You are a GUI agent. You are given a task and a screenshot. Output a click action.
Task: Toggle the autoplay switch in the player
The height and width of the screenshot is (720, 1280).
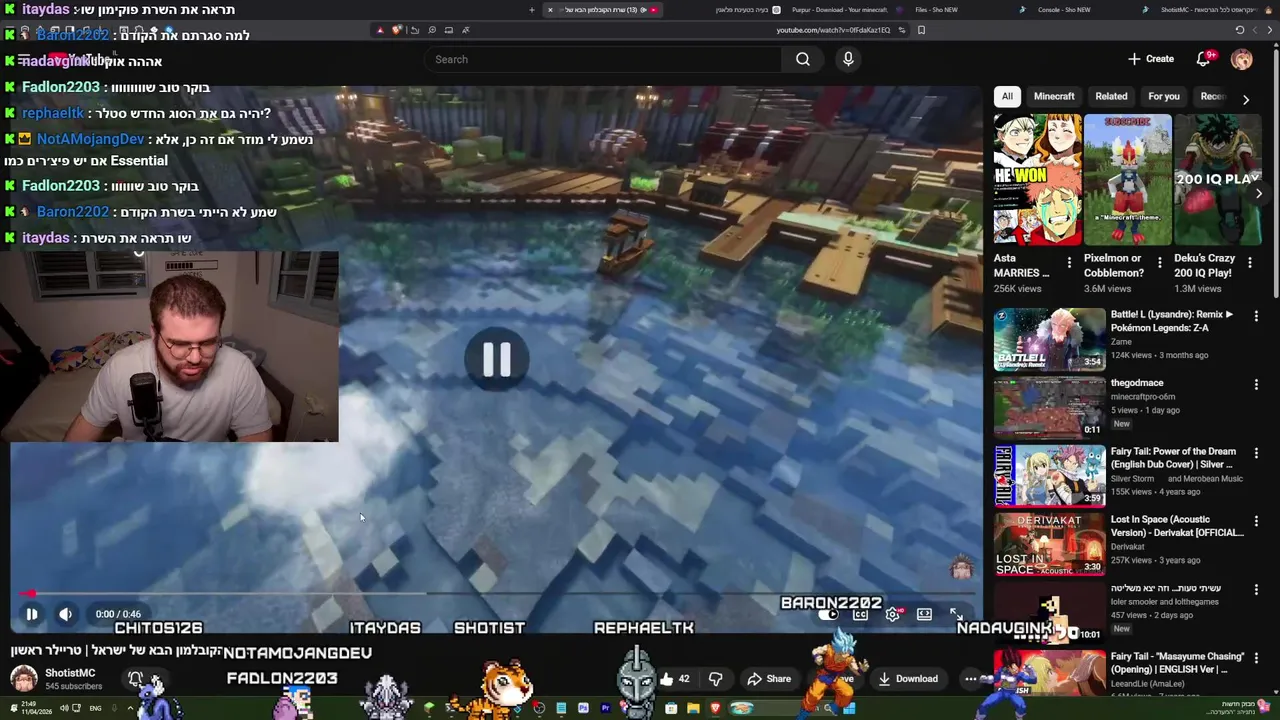[829, 614]
